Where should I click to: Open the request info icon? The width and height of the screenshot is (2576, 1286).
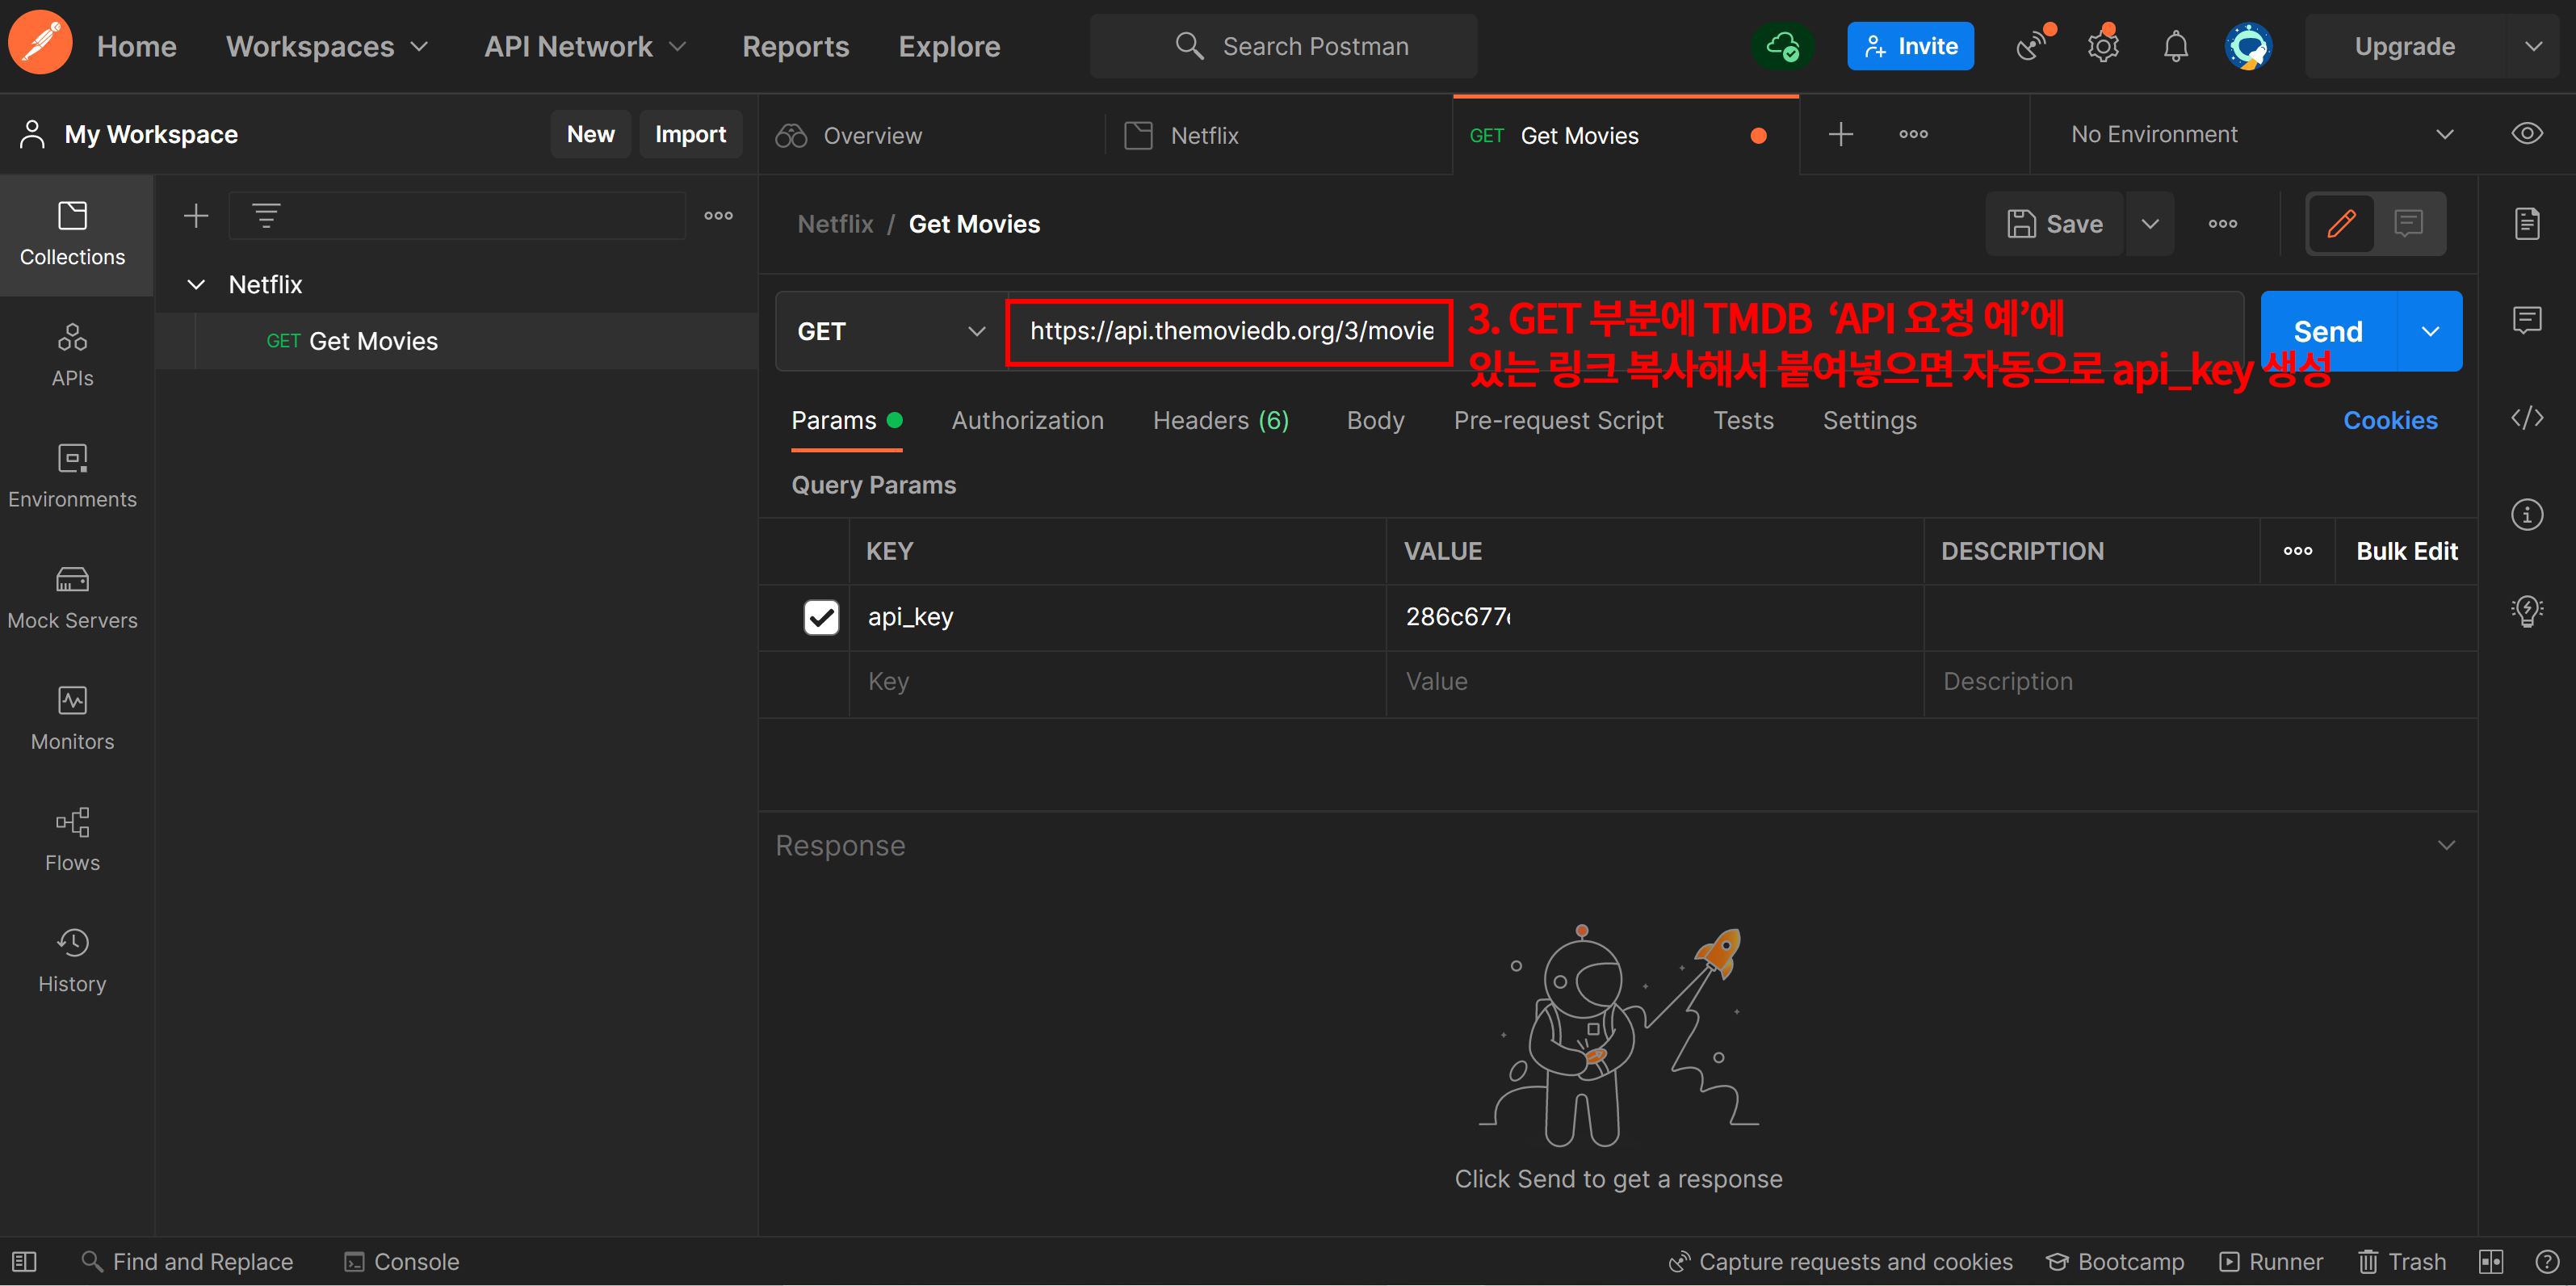2527,514
